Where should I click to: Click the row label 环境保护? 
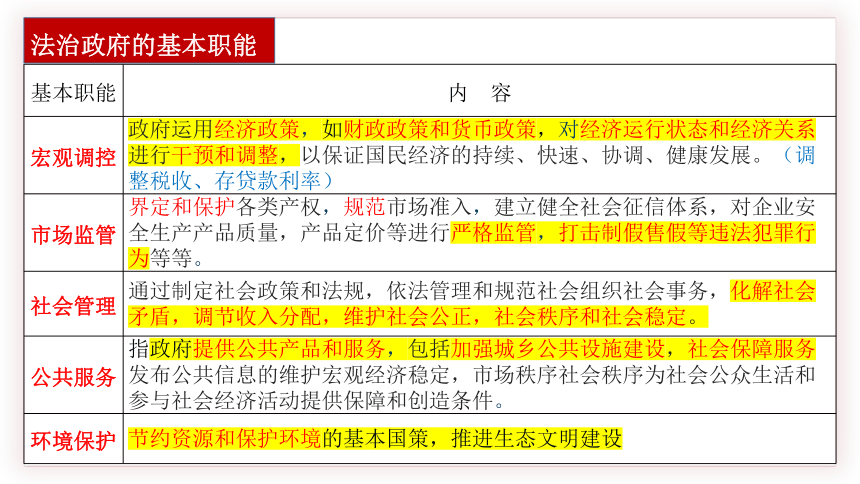[73, 440]
